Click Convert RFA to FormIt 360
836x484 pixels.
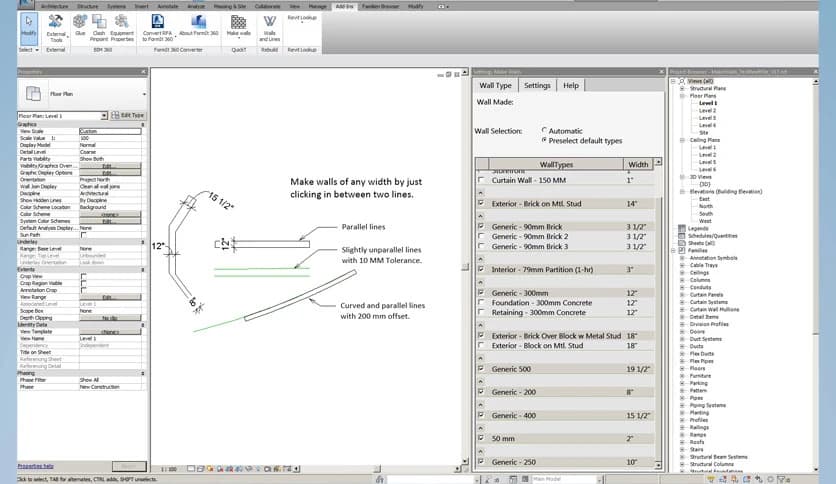pos(159,27)
